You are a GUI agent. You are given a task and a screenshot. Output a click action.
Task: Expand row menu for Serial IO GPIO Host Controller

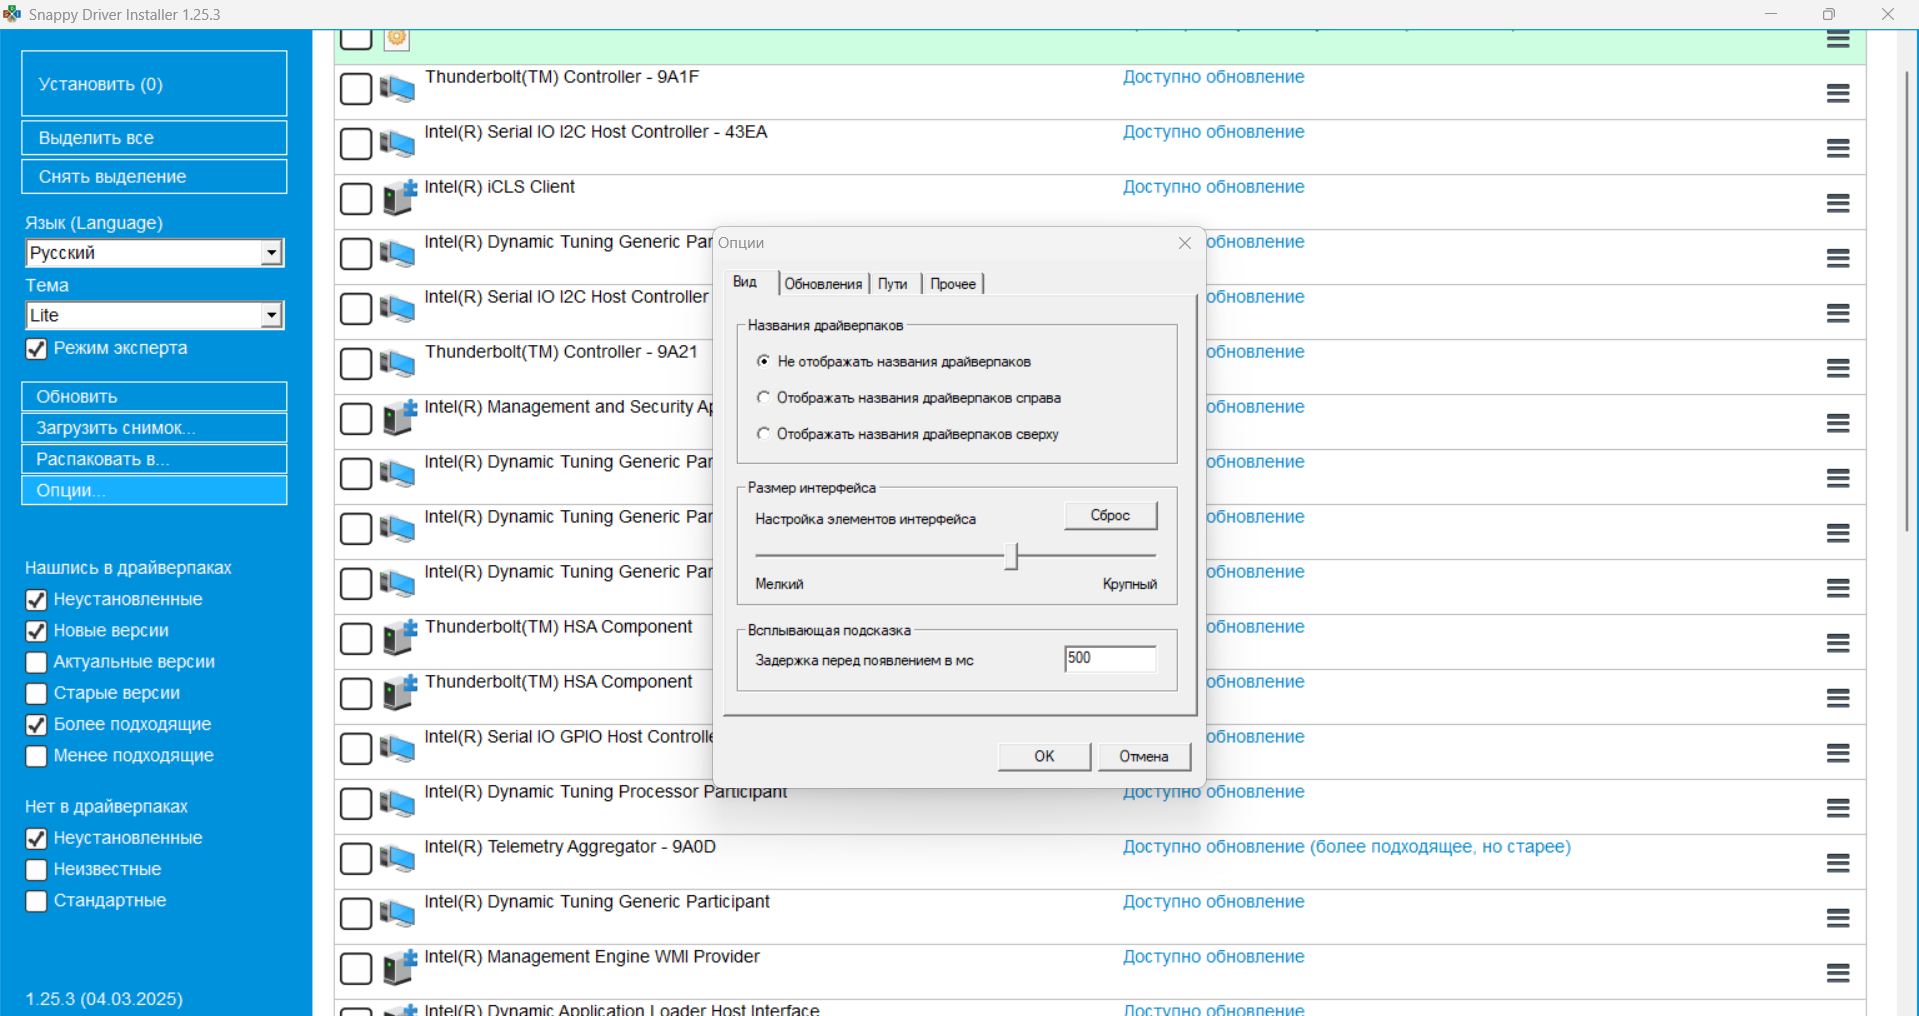[1838, 753]
